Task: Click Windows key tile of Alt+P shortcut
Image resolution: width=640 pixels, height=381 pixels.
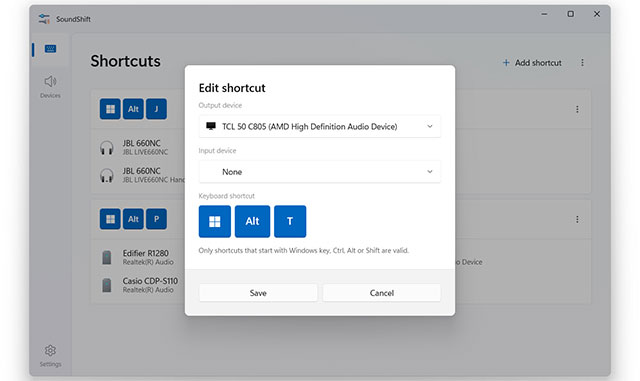Action: pos(110,219)
